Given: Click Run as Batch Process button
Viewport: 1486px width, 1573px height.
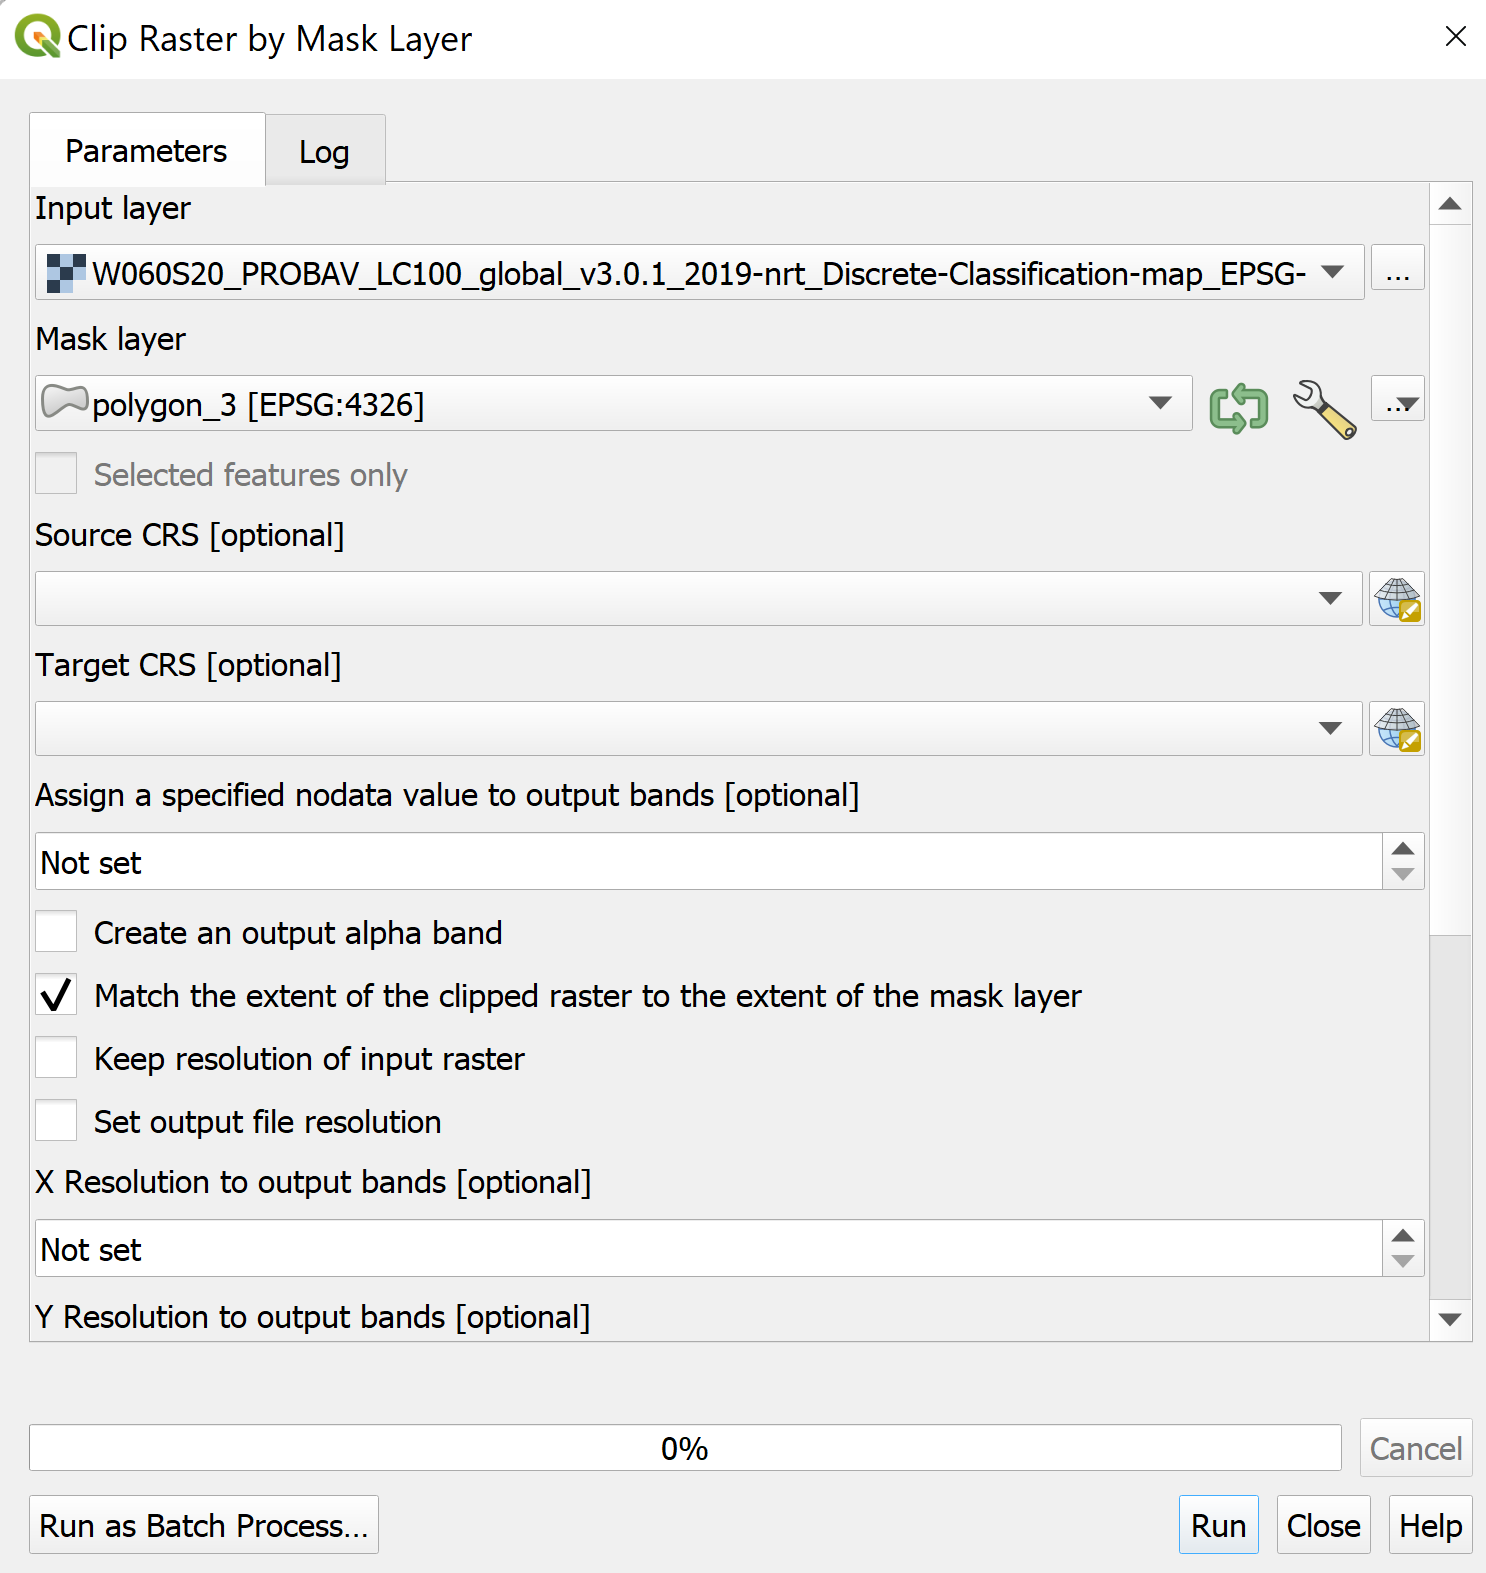Looking at the screenshot, I should point(204,1525).
